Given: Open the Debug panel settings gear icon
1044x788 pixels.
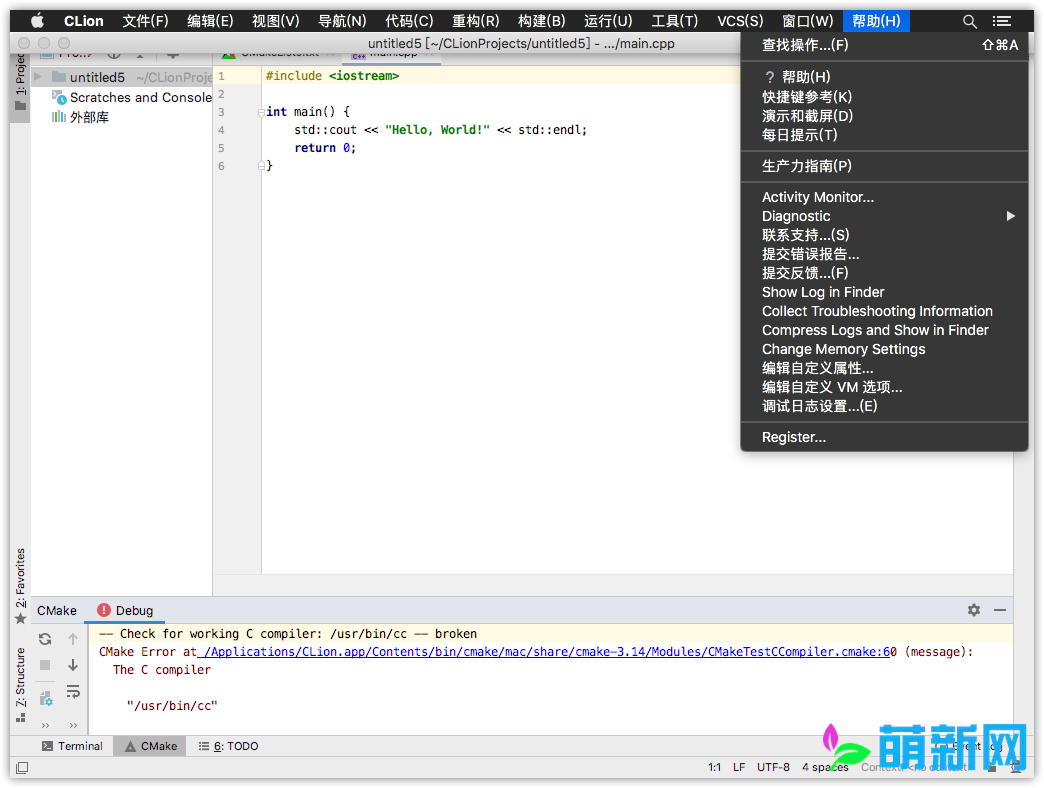Looking at the screenshot, I should coord(973,610).
